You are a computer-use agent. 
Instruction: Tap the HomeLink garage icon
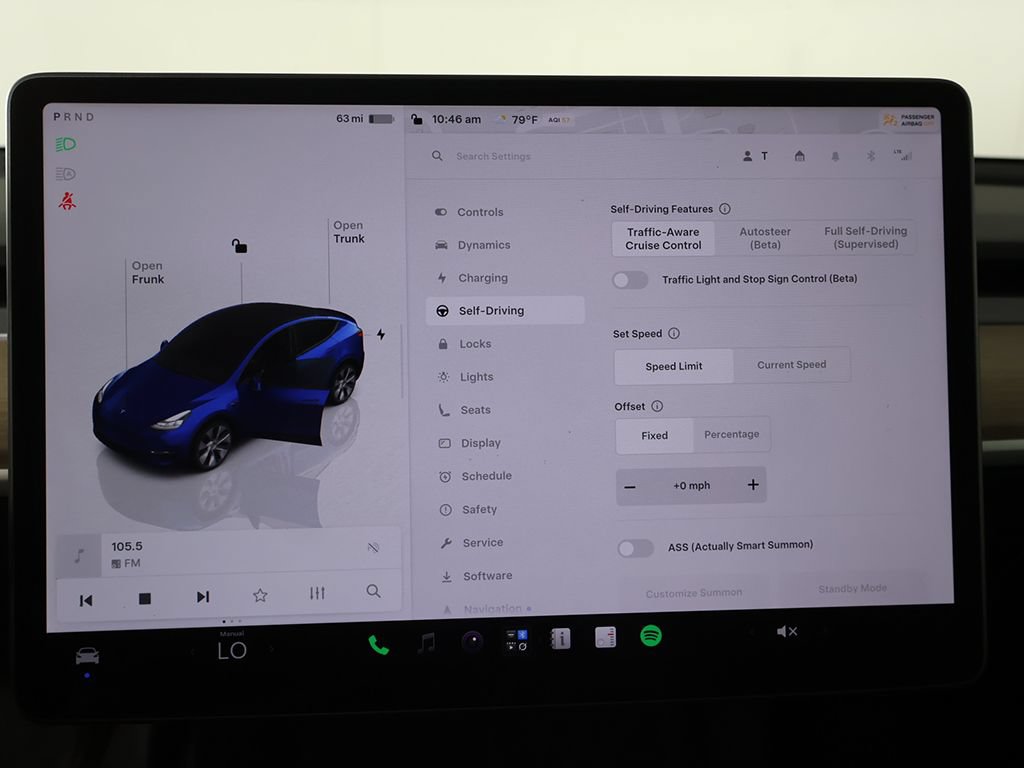[x=799, y=156]
